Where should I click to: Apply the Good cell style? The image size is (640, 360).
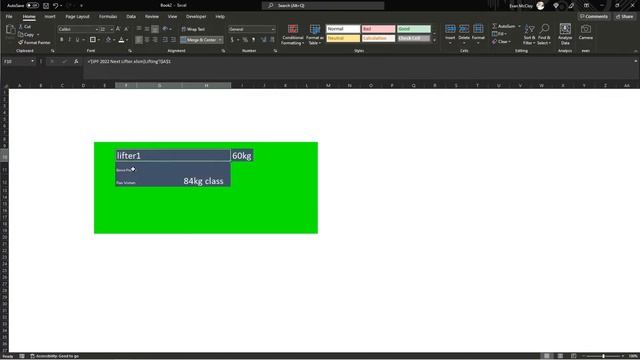tap(414, 29)
